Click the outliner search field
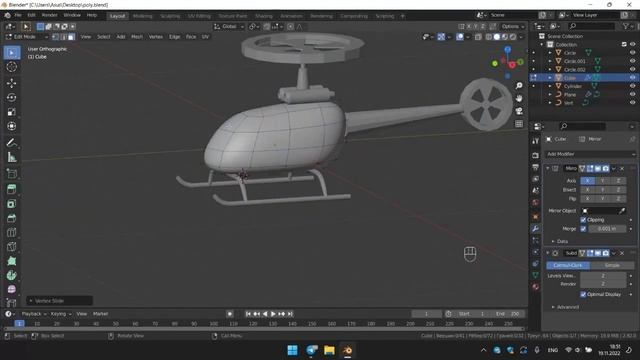The width and height of the screenshot is (640, 360). pyautogui.click(x=591, y=26)
